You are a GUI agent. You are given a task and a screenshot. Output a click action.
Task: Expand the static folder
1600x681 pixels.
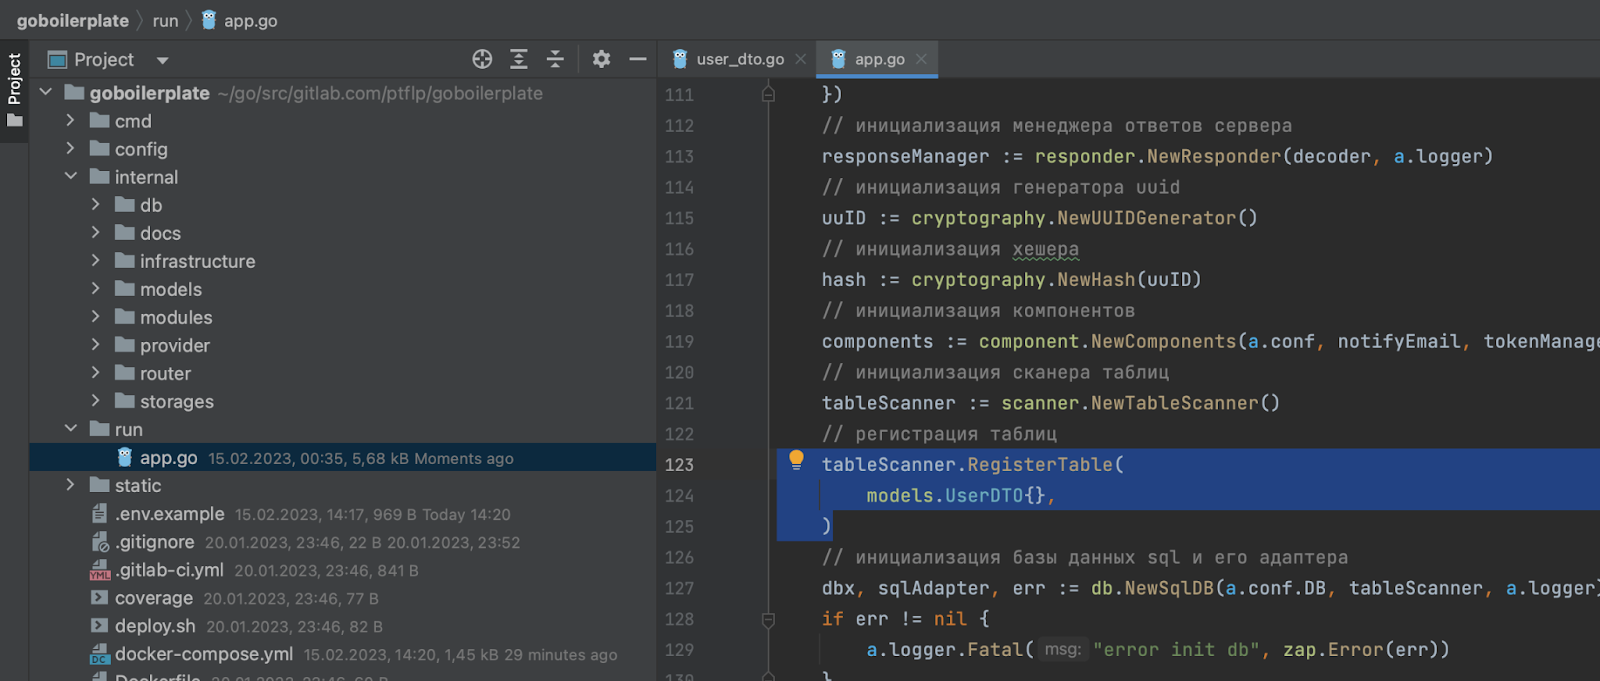[x=71, y=485]
